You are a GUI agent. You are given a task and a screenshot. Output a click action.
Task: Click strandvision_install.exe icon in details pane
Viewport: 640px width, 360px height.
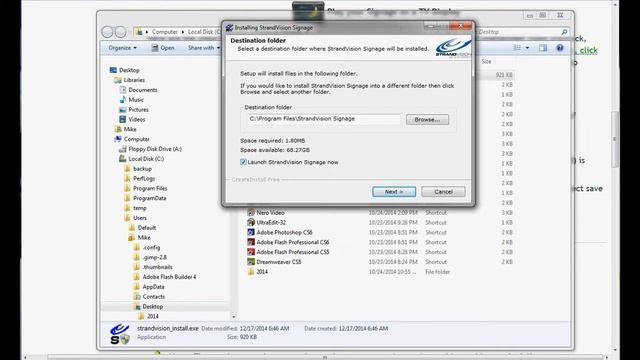click(x=120, y=333)
